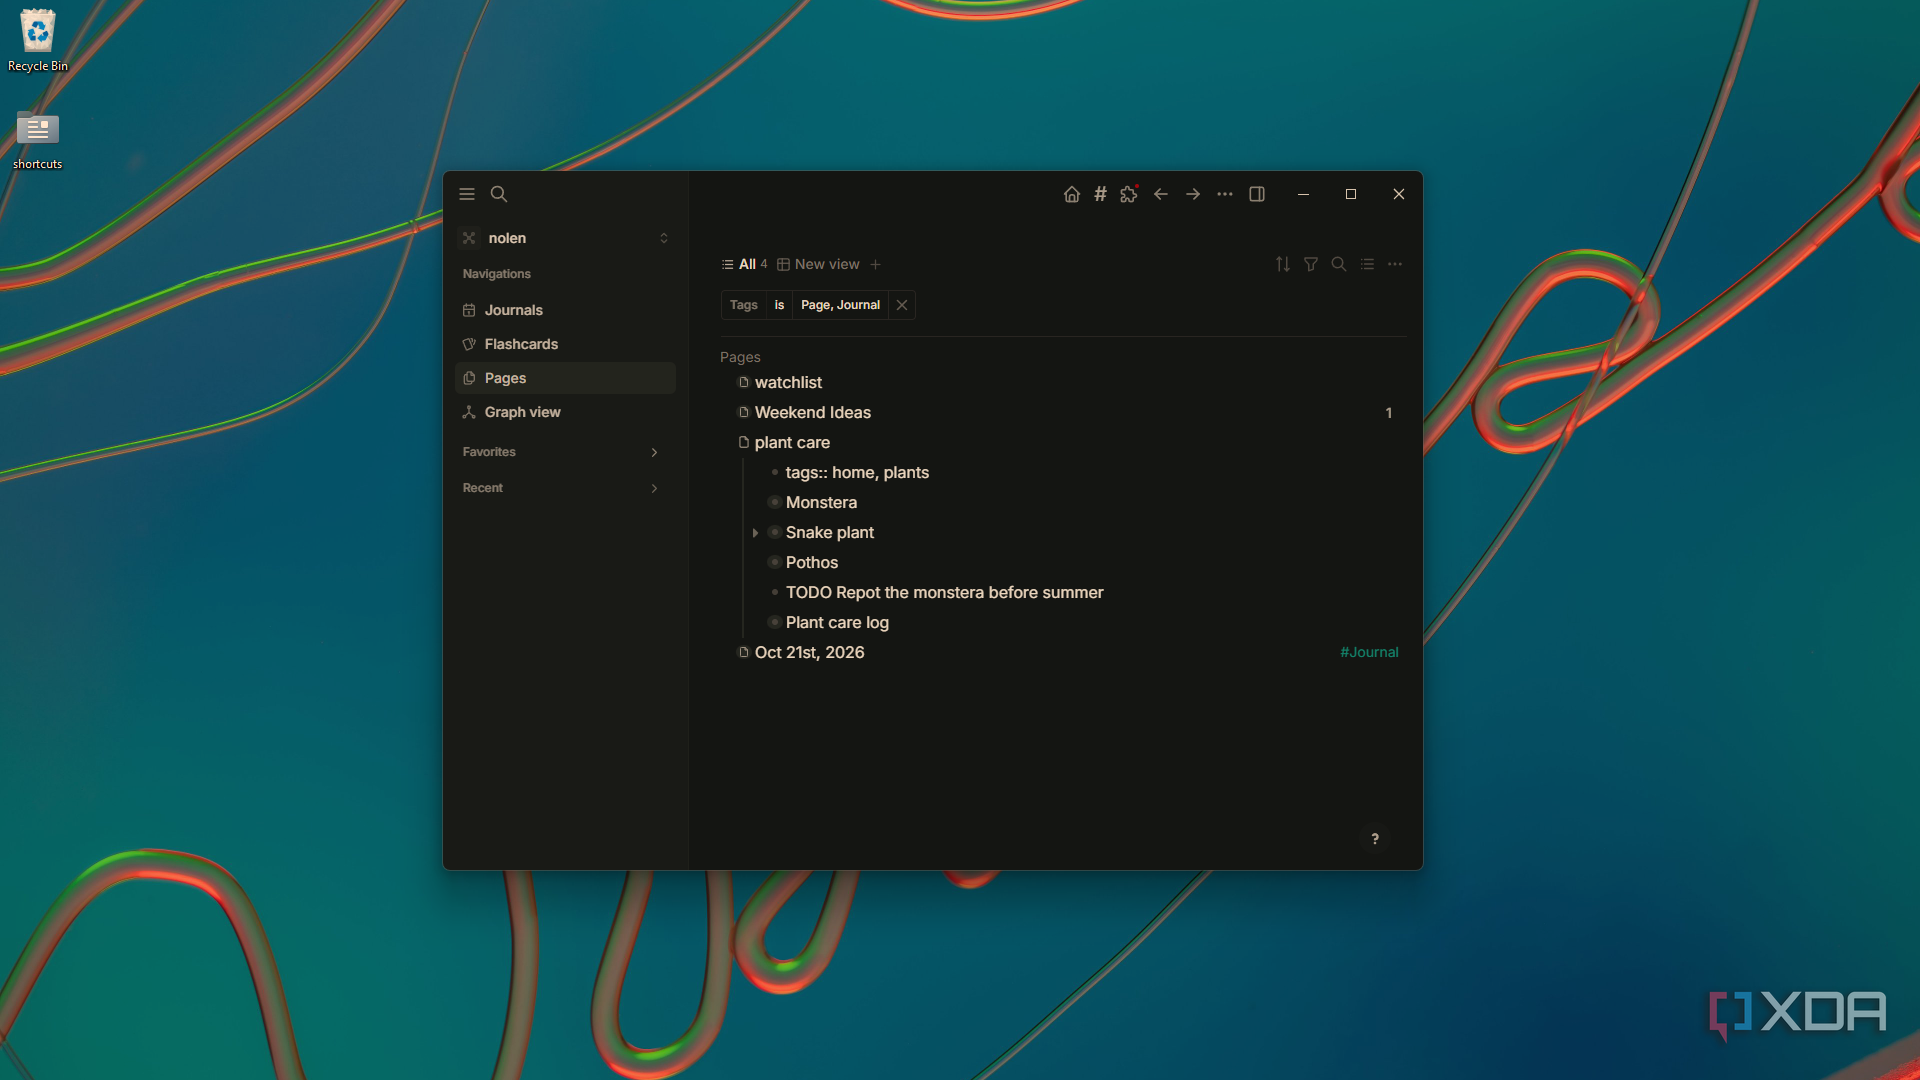
Task: Open the nolen graph switcher dropdown
Action: point(566,238)
